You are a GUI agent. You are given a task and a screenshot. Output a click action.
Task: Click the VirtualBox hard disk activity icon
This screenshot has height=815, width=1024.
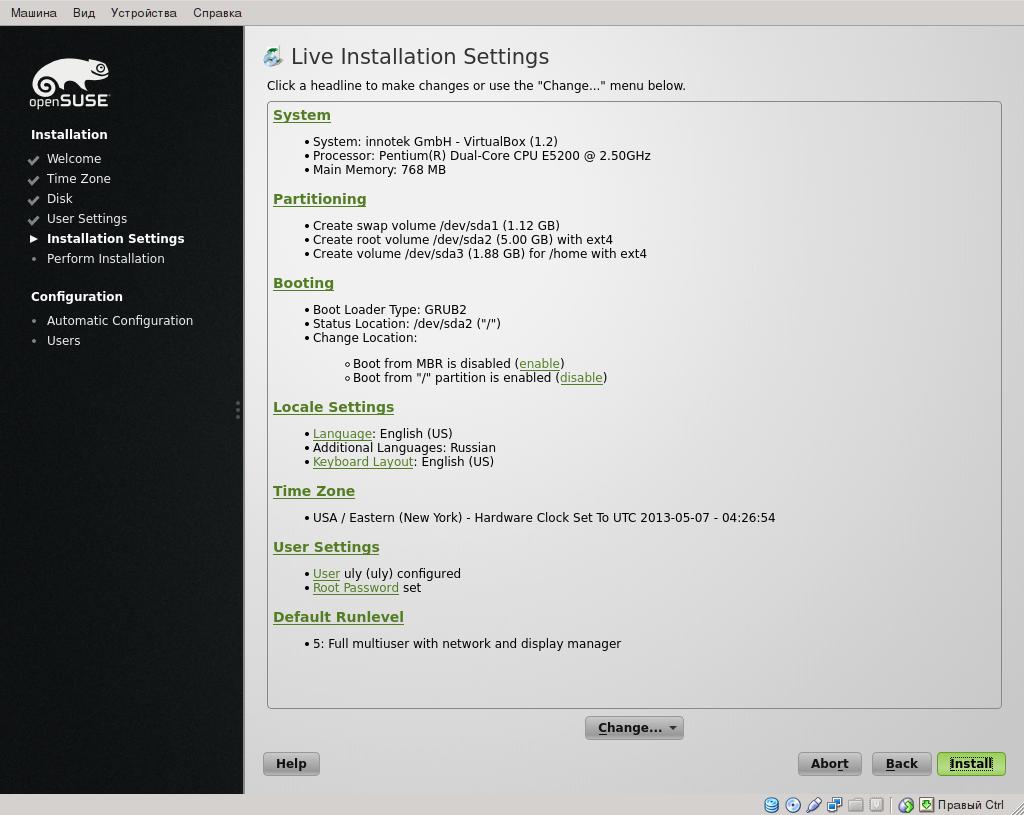point(771,805)
